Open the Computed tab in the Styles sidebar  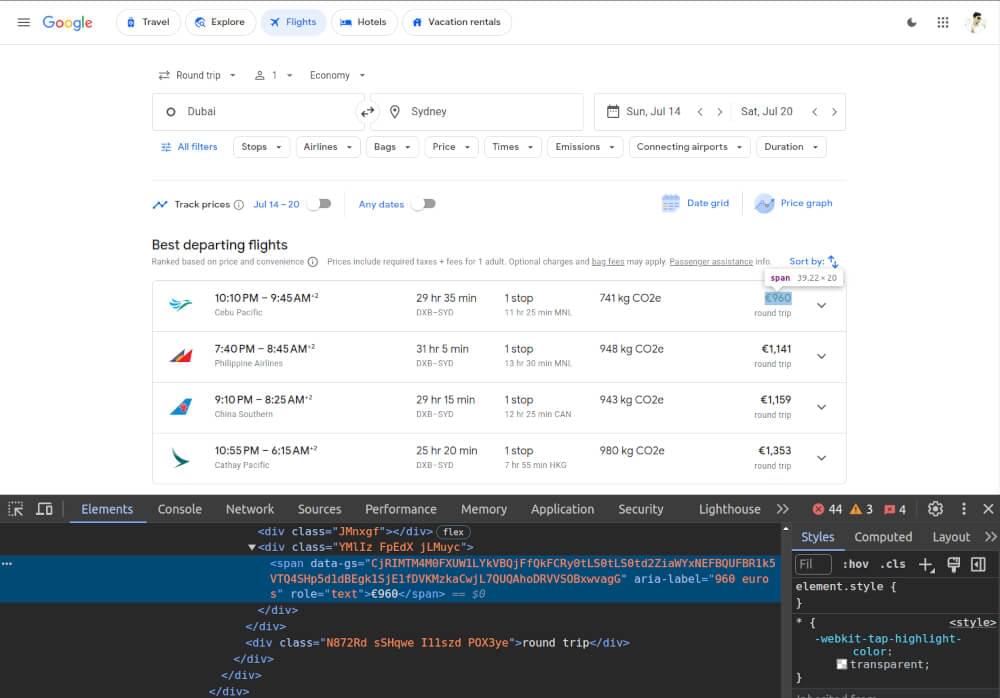[x=883, y=537]
